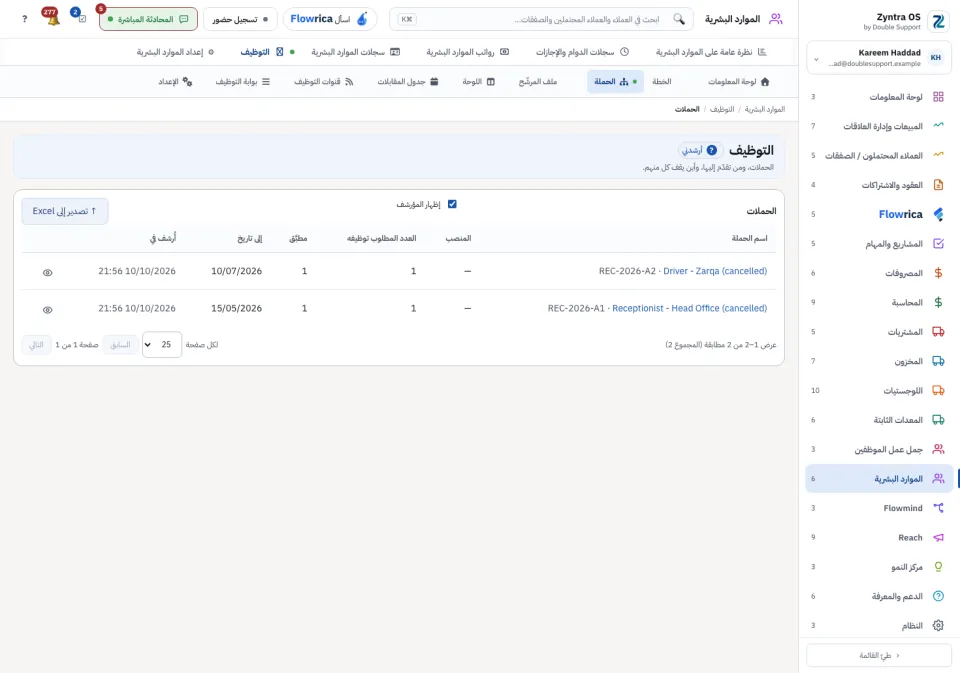Click the المشتريات truck icon
This screenshot has width=960, height=673.
pos(938,332)
